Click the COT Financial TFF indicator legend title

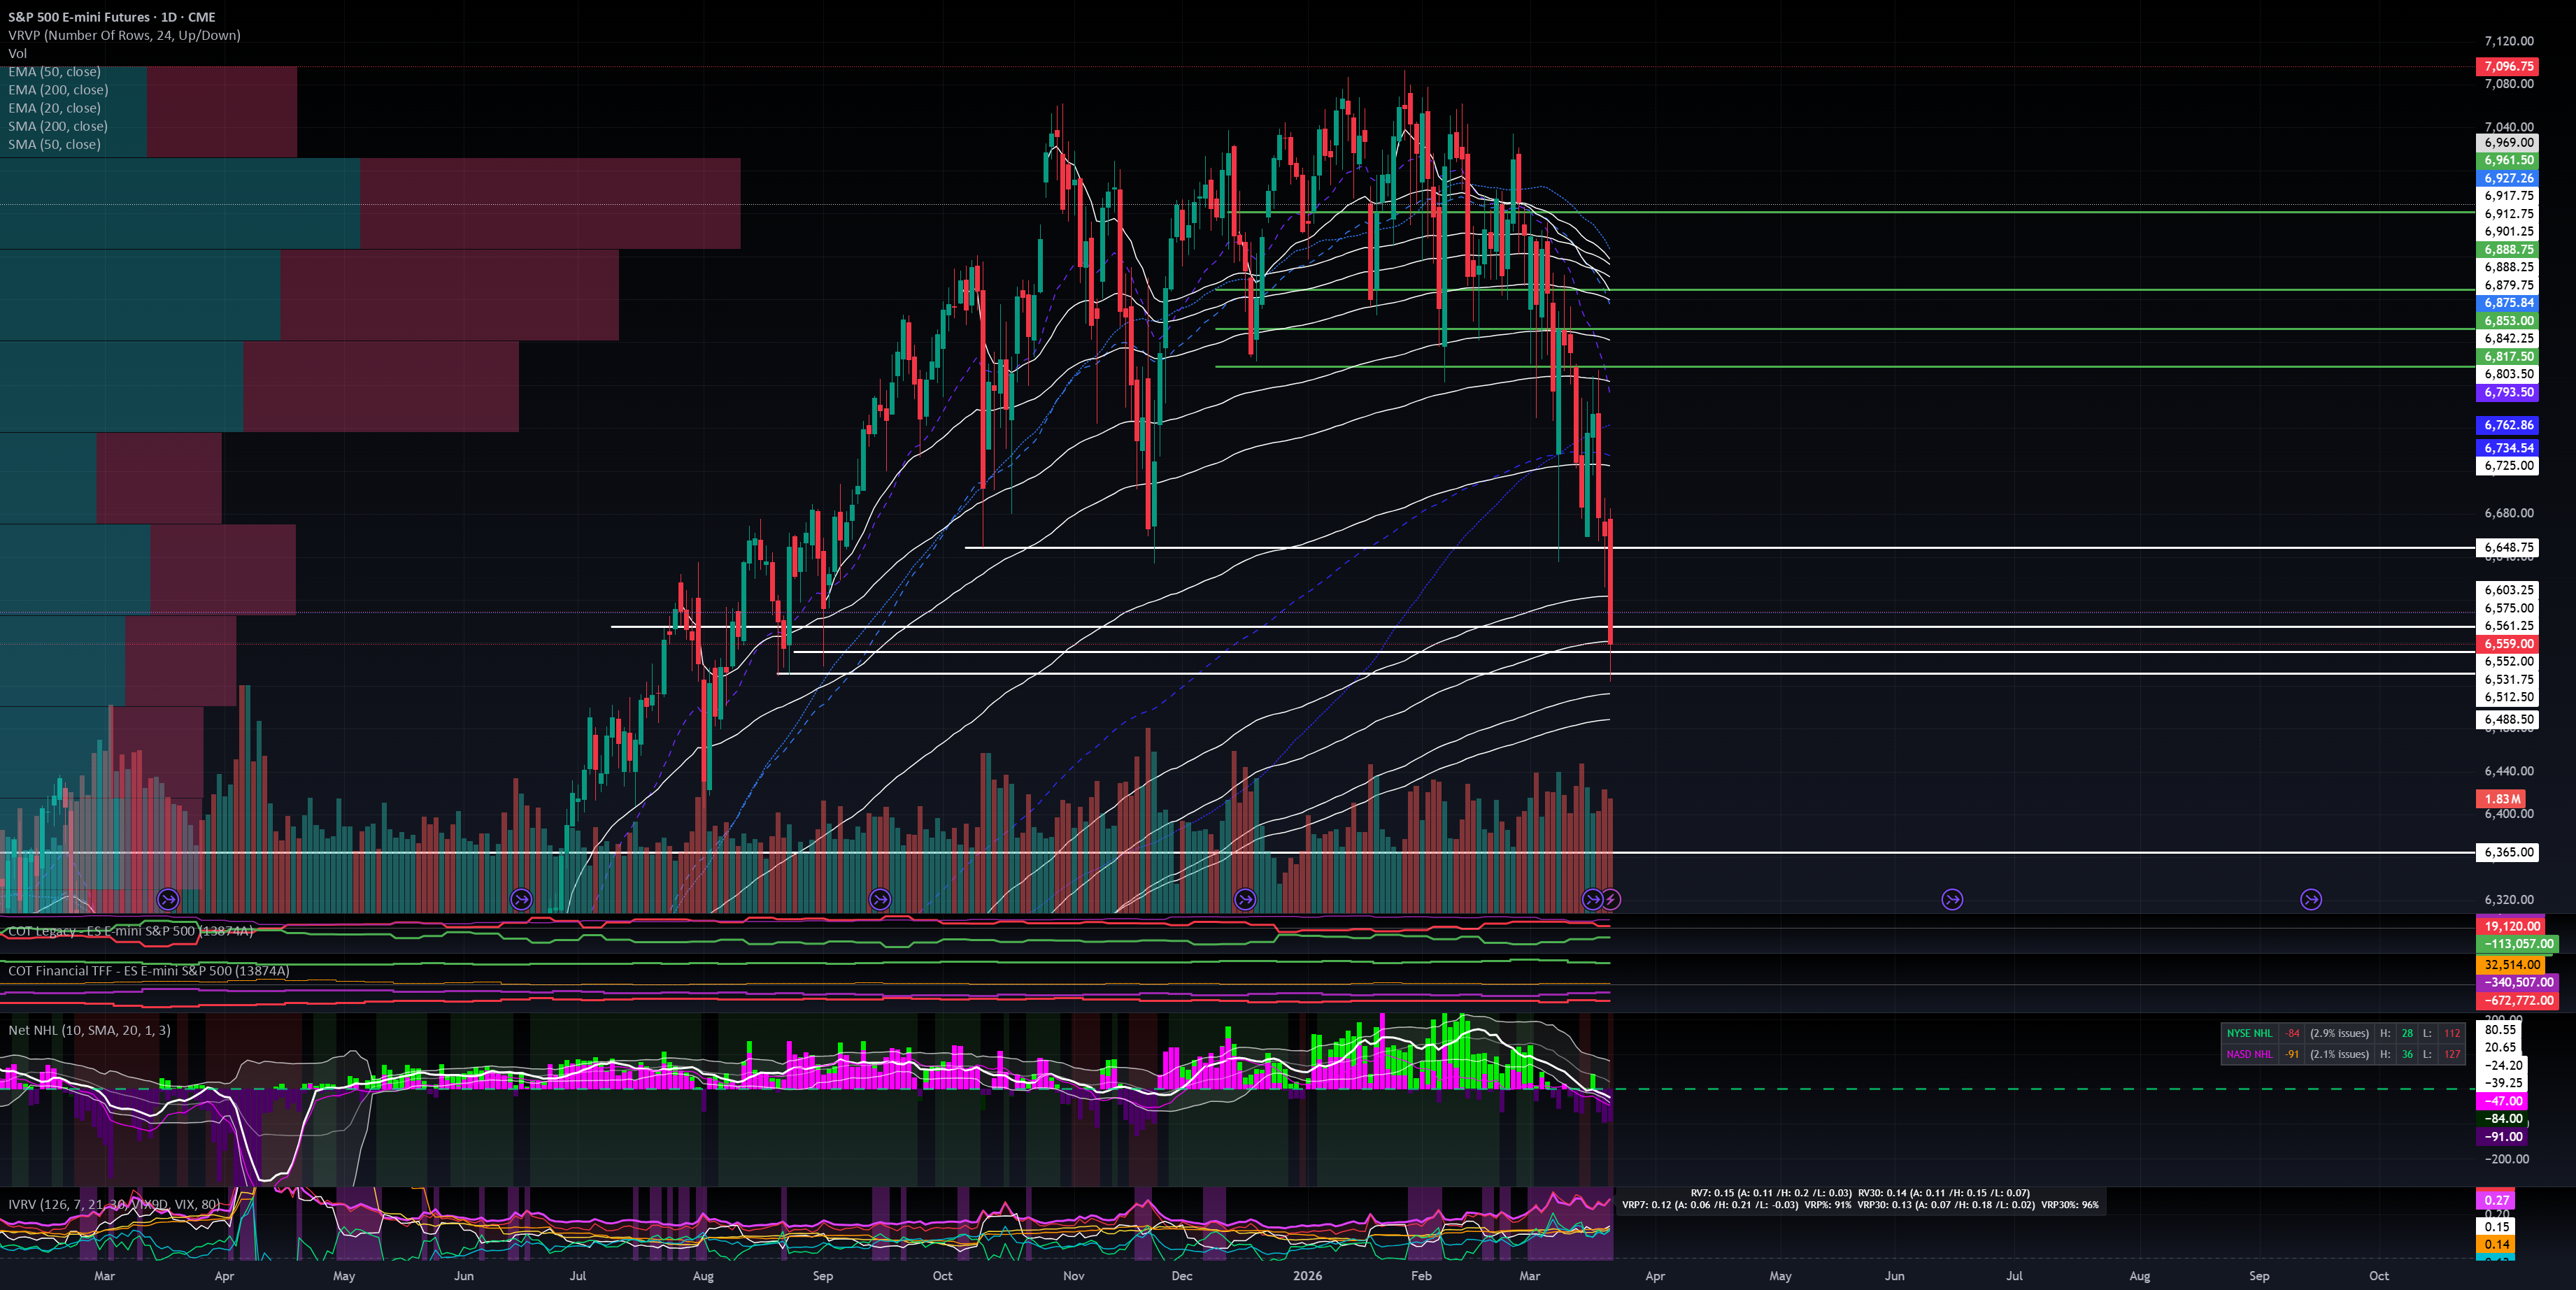pyautogui.click(x=149, y=971)
